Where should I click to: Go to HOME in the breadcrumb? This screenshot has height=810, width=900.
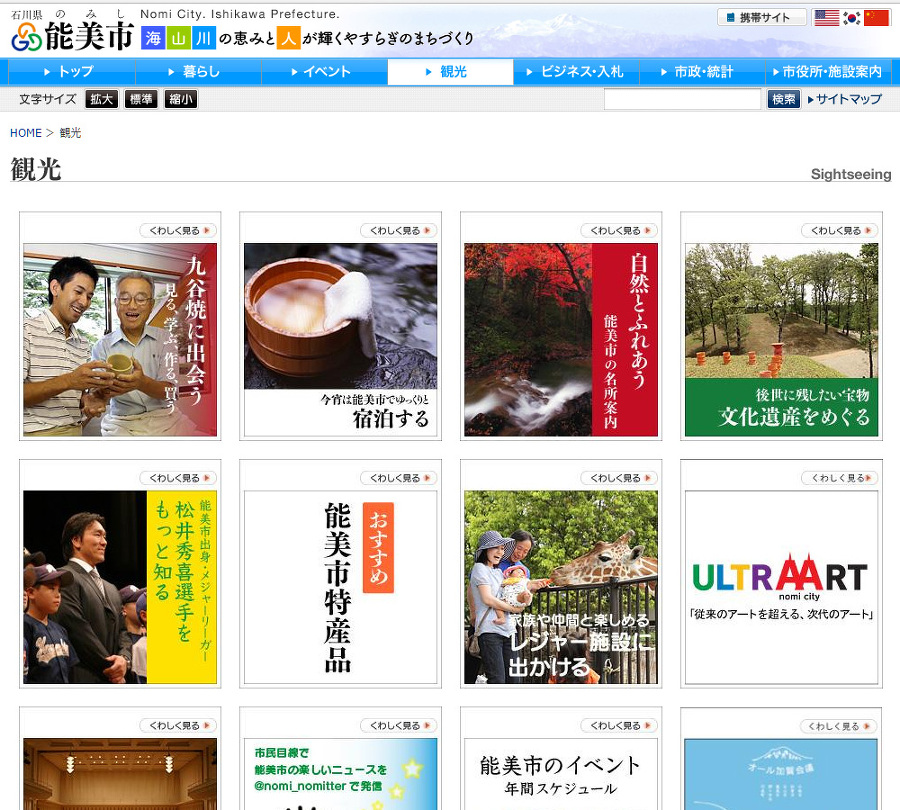26,133
